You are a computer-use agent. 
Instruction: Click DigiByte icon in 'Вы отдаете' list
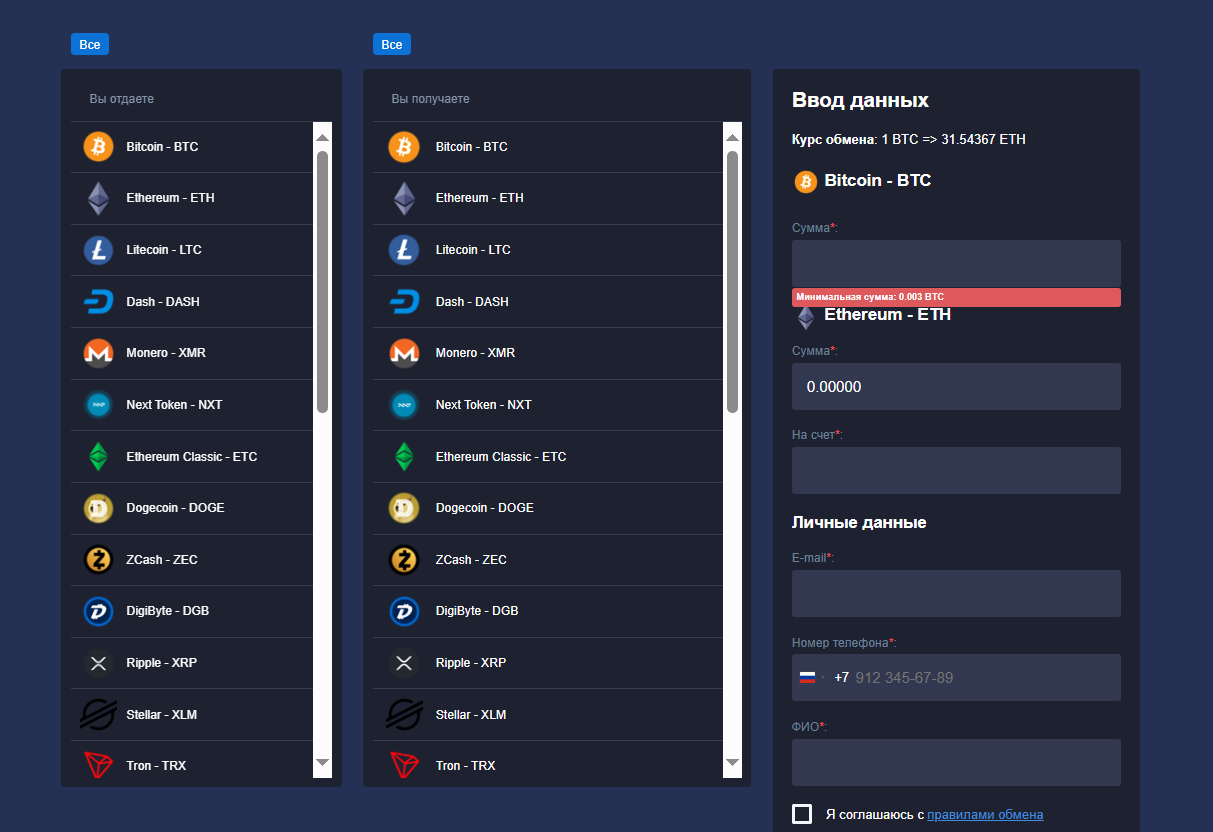point(98,611)
